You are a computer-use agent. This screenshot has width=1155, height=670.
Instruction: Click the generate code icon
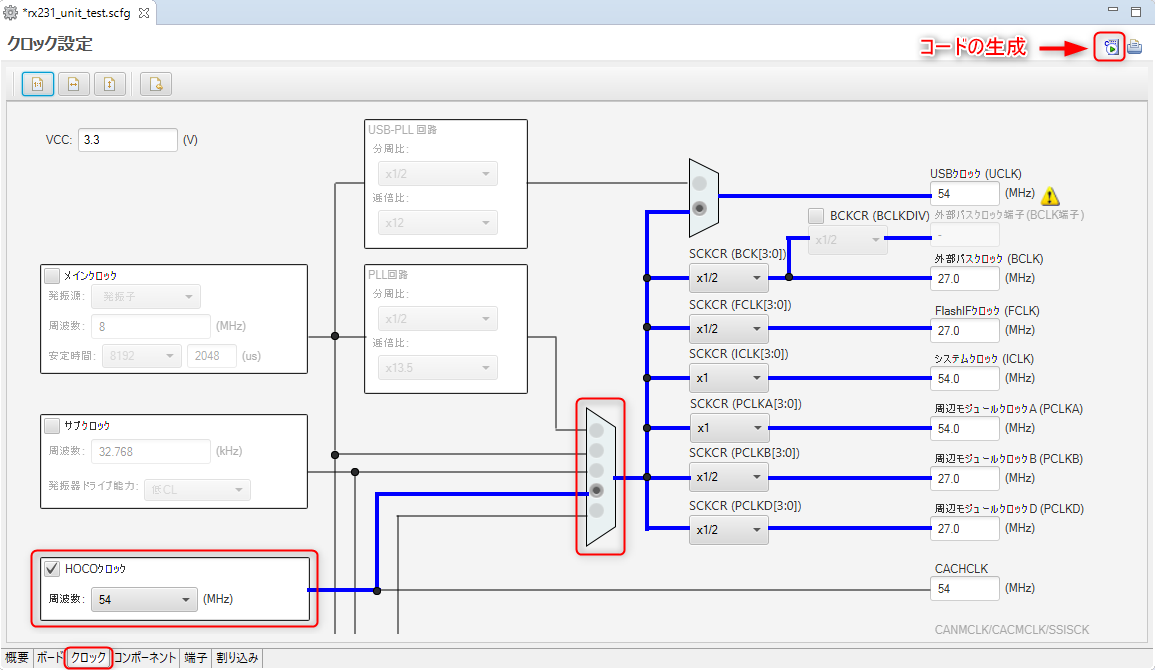click(x=1110, y=47)
